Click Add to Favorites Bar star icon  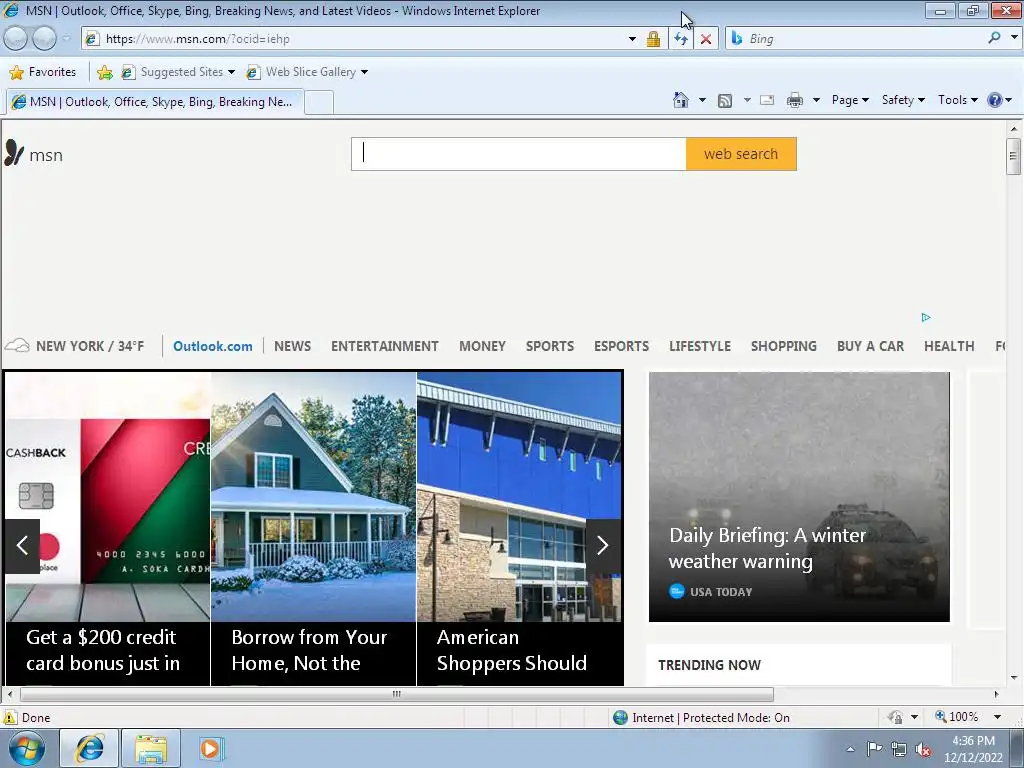pos(104,72)
